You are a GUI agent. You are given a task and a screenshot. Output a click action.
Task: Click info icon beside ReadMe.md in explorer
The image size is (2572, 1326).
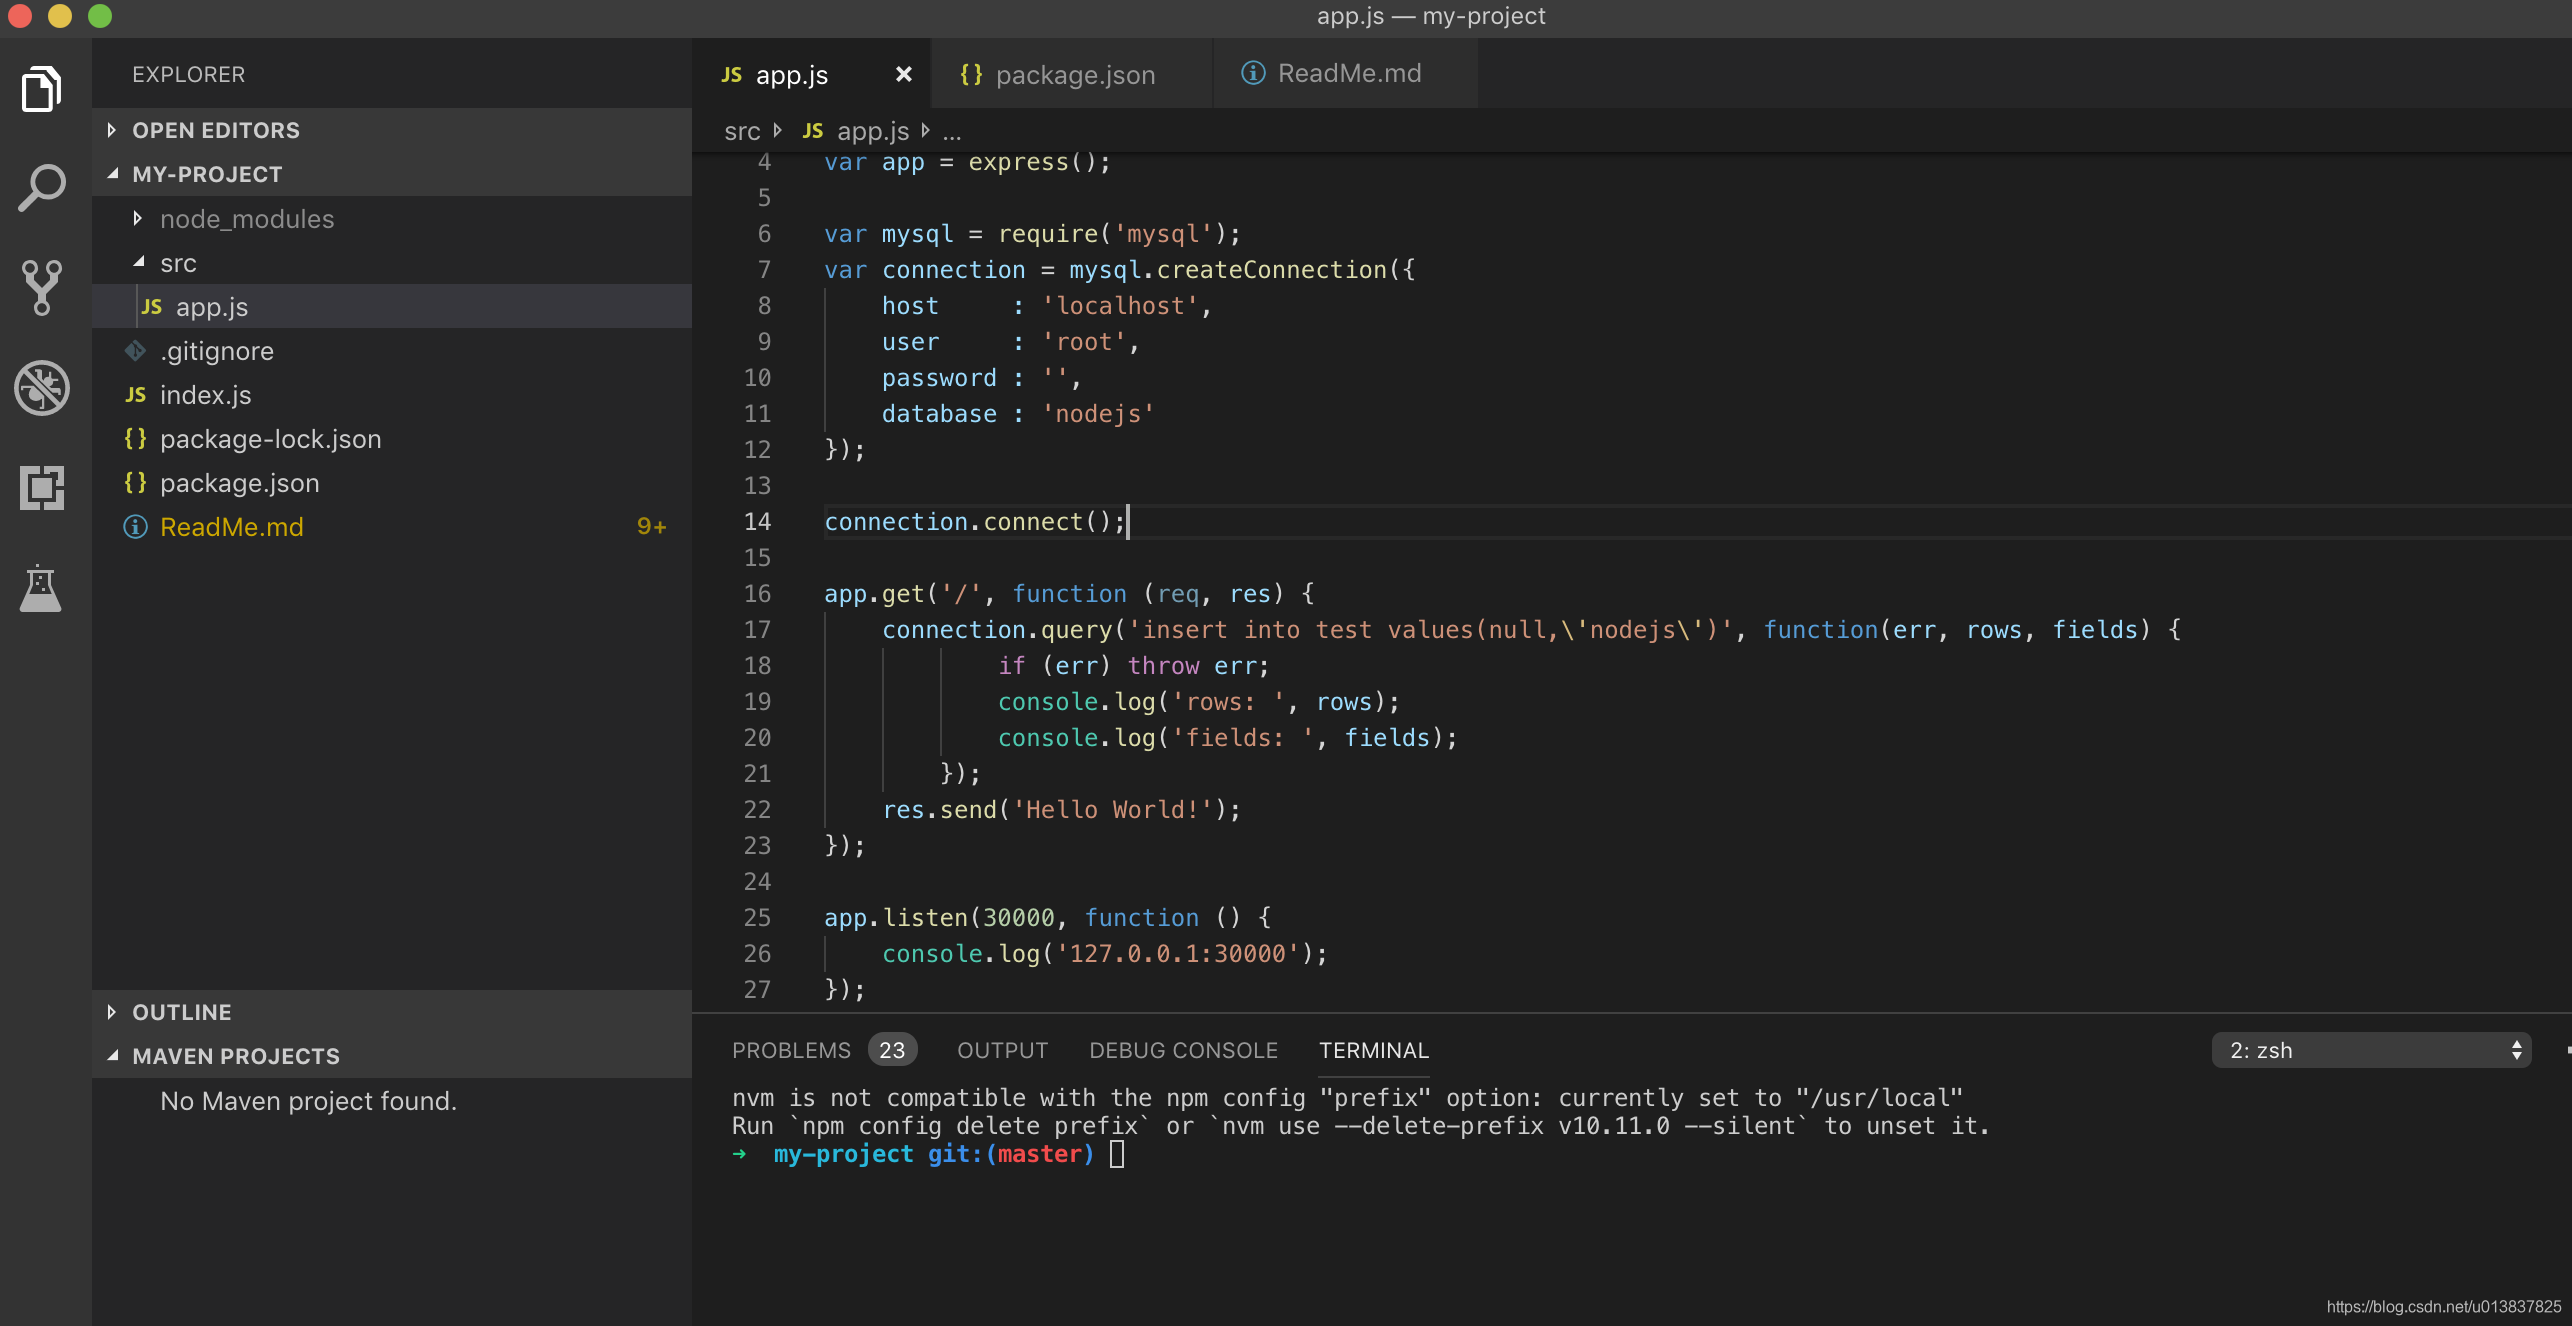pyautogui.click(x=136, y=527)
